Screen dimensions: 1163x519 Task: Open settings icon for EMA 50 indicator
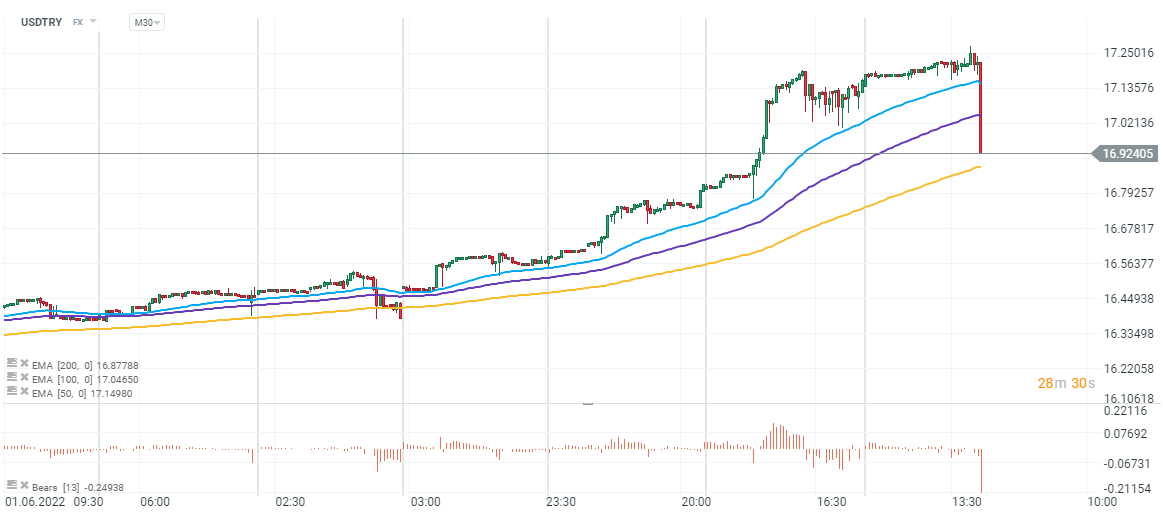(11, 391)
